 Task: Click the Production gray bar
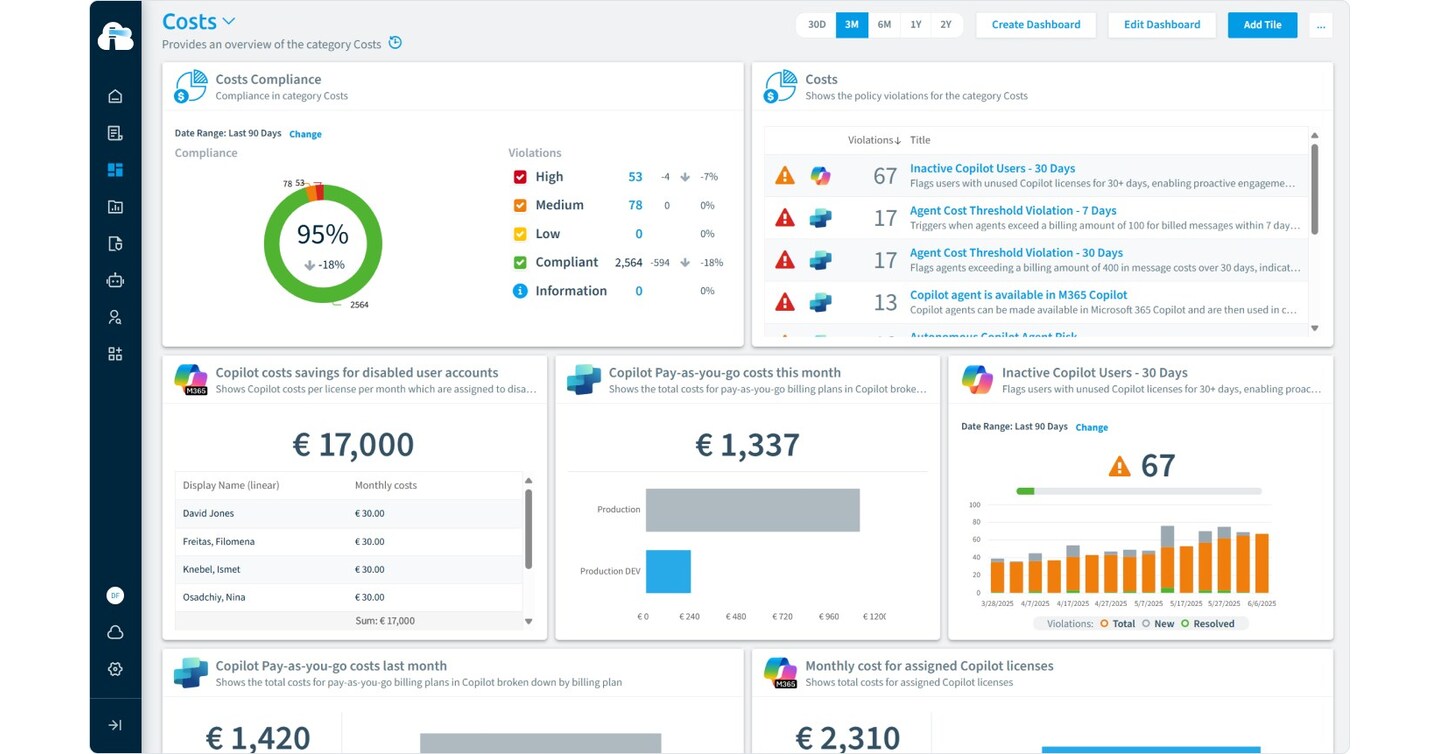click(x=752, y=510)
